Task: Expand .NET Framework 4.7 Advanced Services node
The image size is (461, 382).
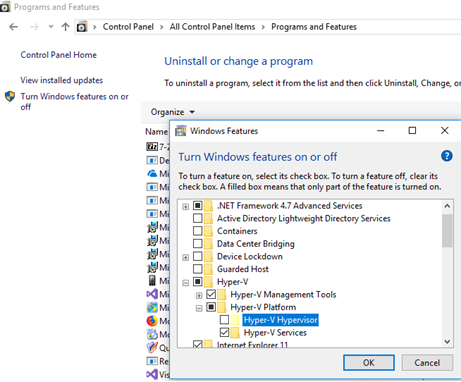Action: pyautogui.click(x=186, y=207)
